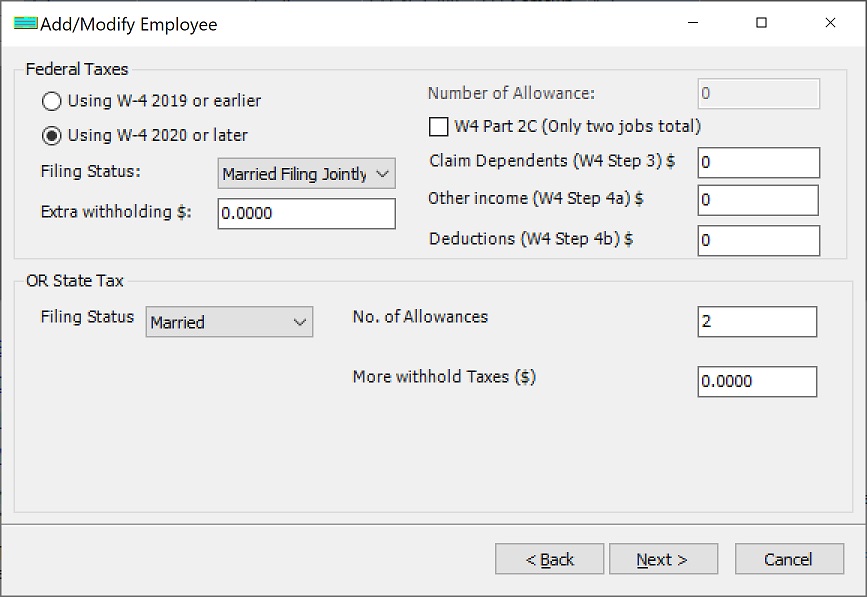Click the Back button

pyautogui.click(x=549, y=558)
